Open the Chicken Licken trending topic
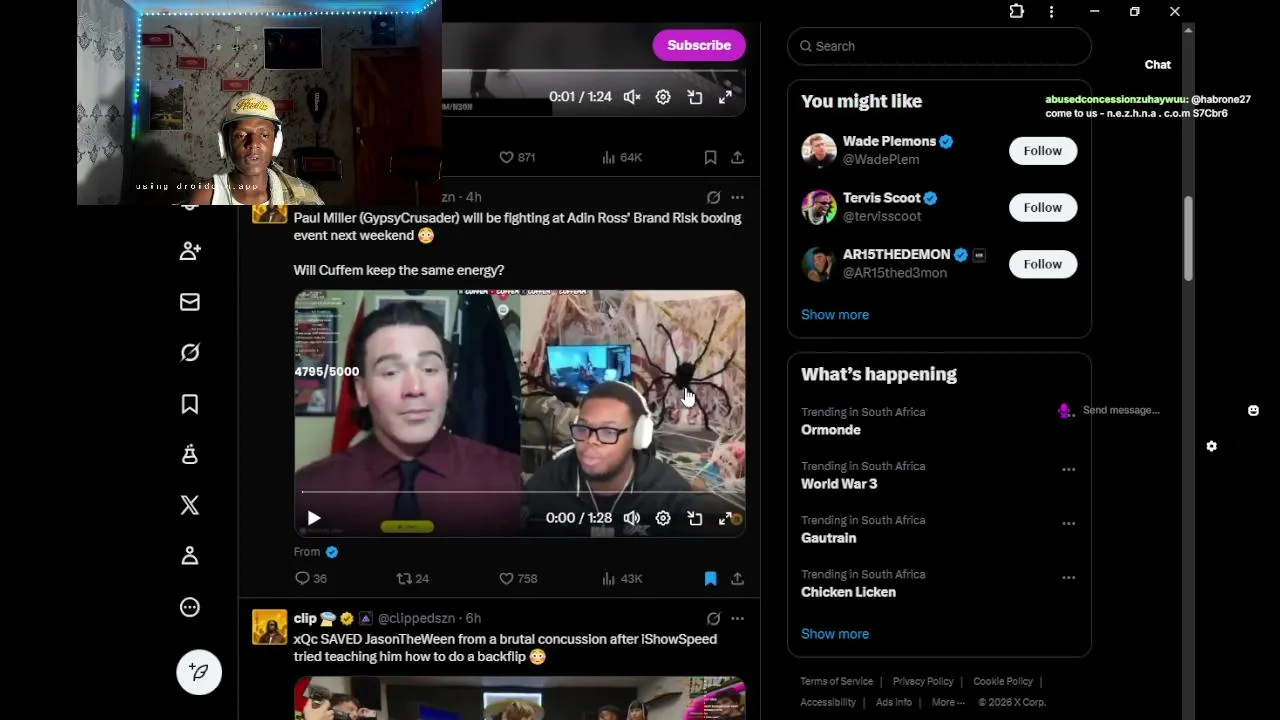Viewport: 1280px width, 720px height. click(x=848, y=592)
